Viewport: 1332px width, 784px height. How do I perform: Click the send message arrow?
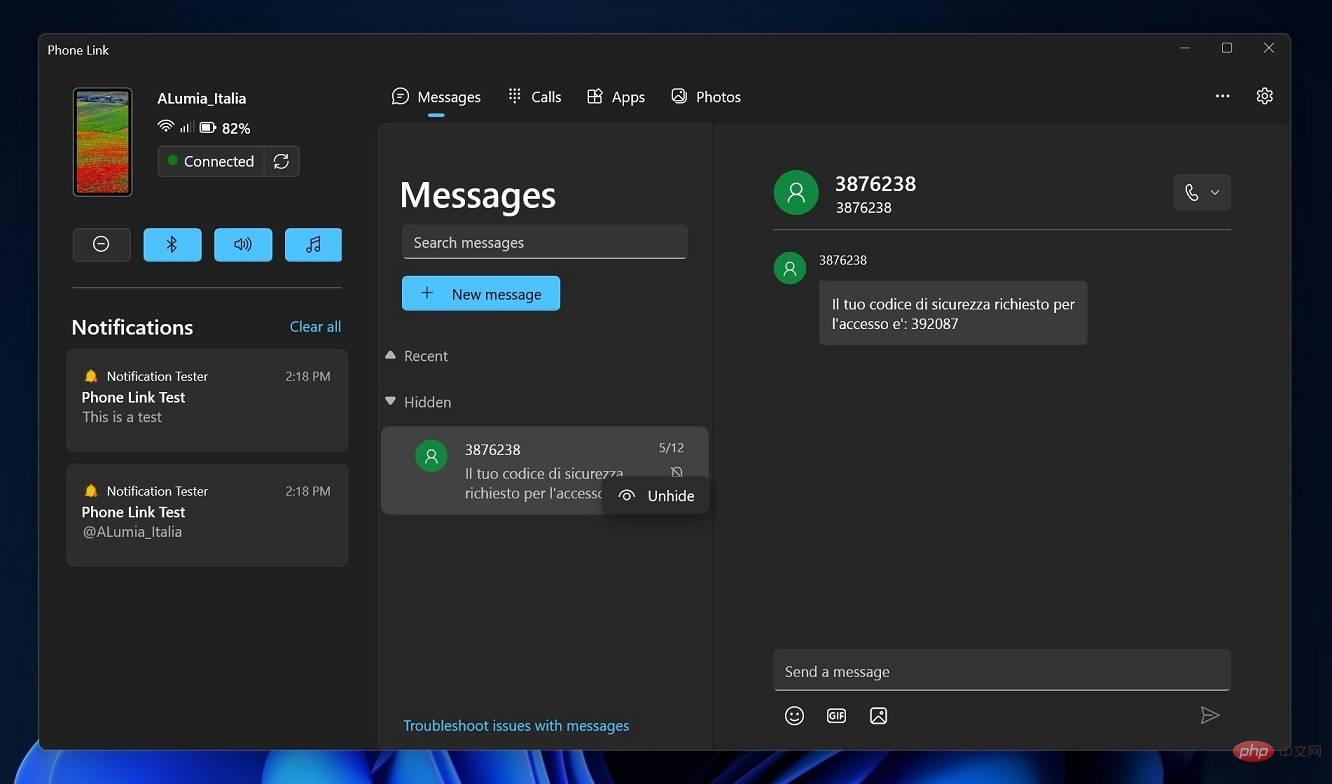click(x=1210, y=715)
